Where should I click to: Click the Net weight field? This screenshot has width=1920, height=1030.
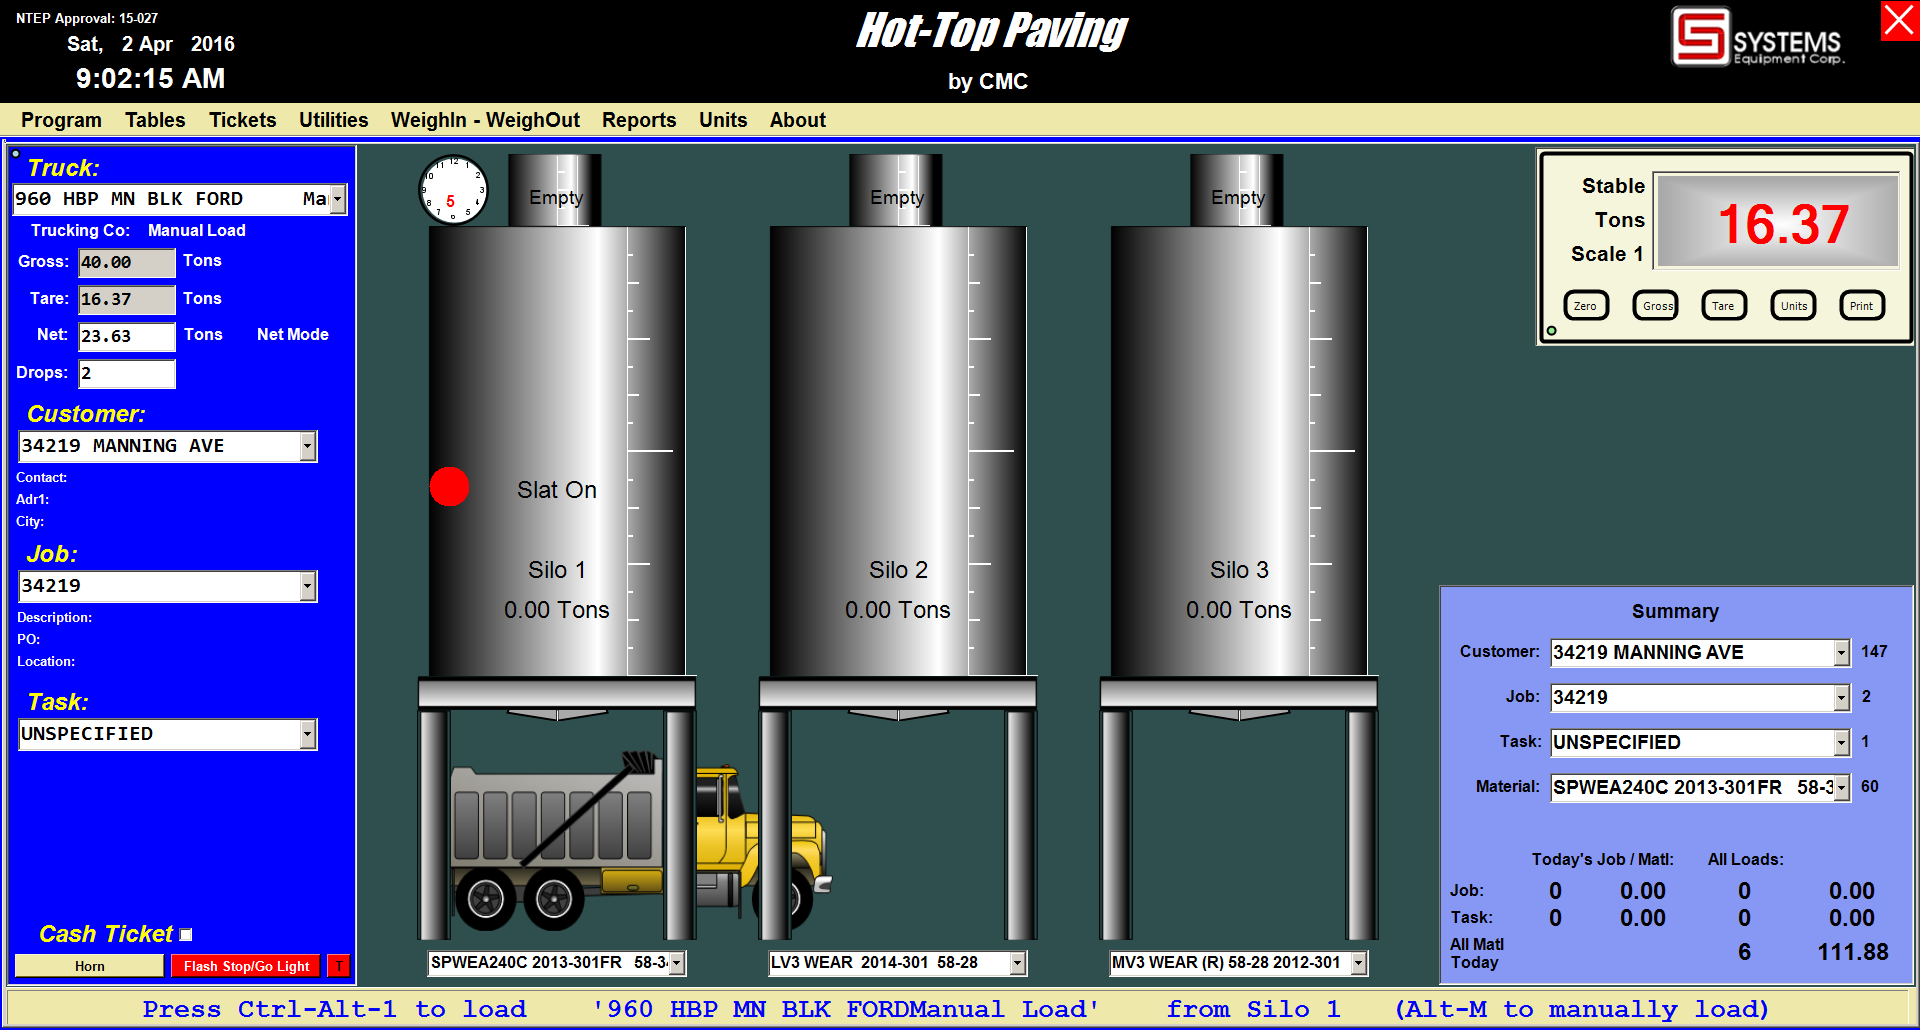[x=127, y=337]
